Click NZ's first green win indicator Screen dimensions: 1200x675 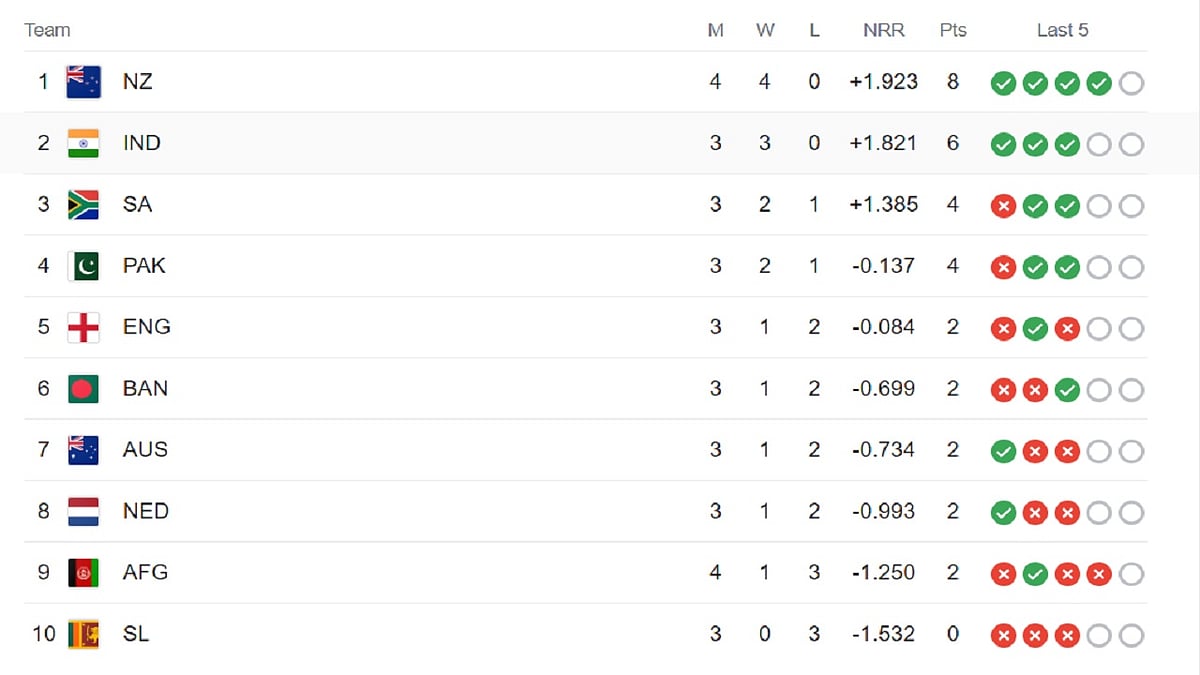(x=1003, y=83)
